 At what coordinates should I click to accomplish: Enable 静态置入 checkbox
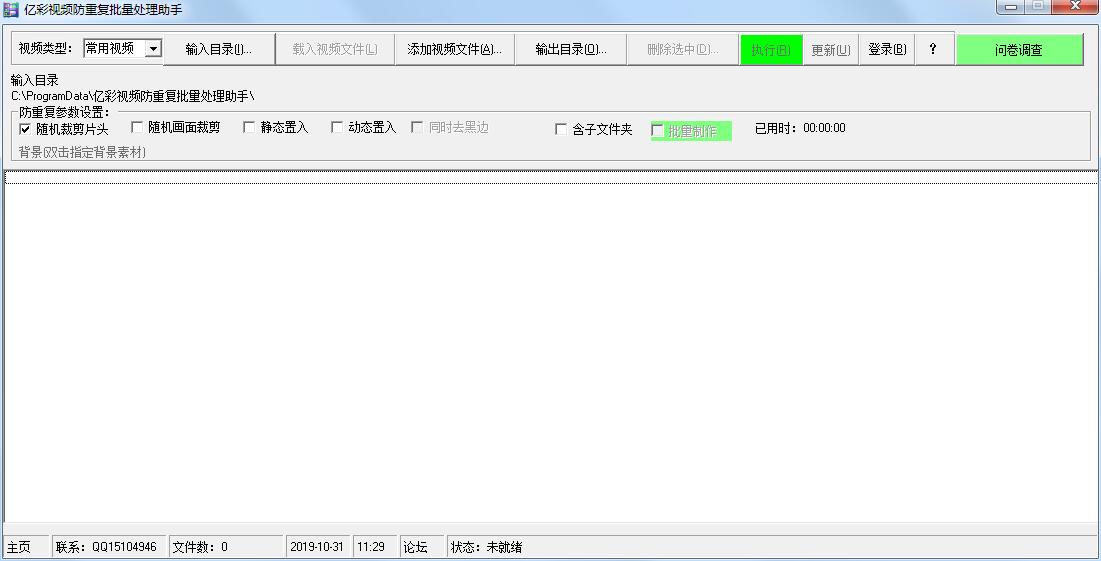[x=250, y=128]
